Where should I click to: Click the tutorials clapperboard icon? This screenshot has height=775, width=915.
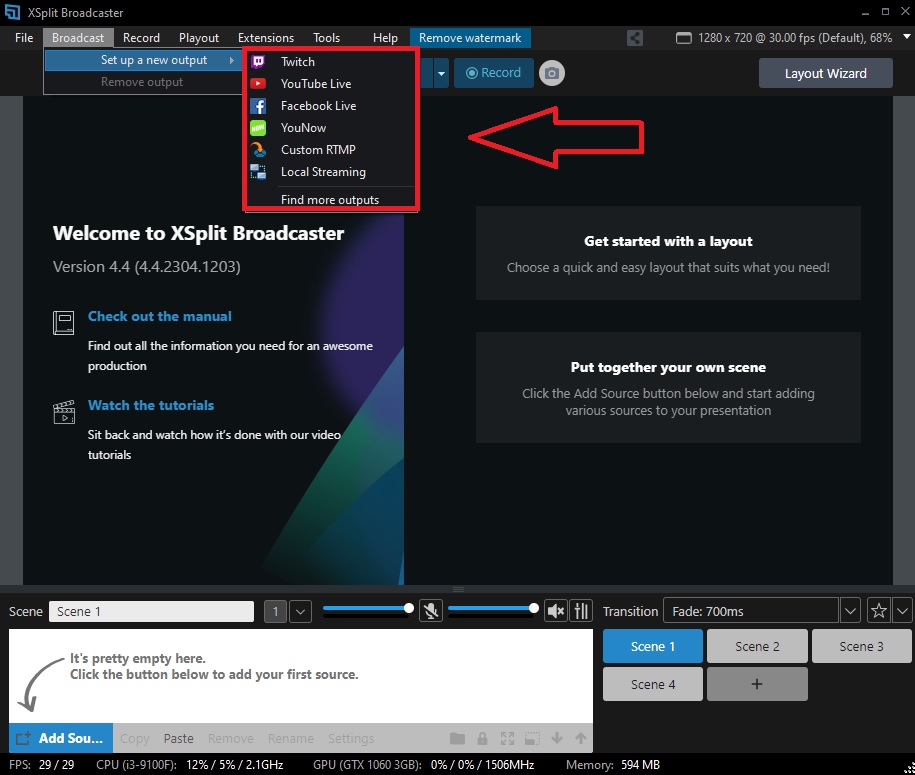click(64, 412)
